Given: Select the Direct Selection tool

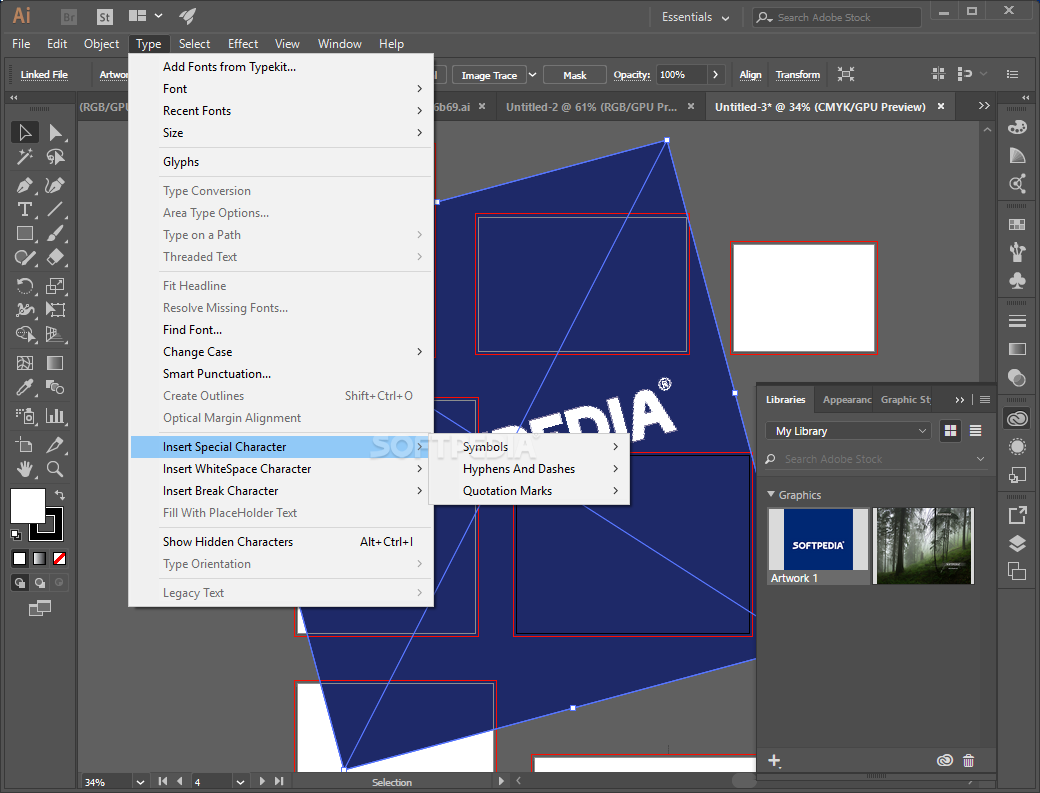Looking at the screenshot, I should 55,133.
